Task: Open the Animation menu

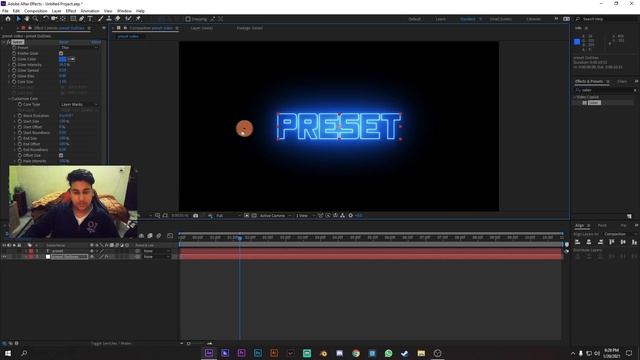Action: [90, 11]
